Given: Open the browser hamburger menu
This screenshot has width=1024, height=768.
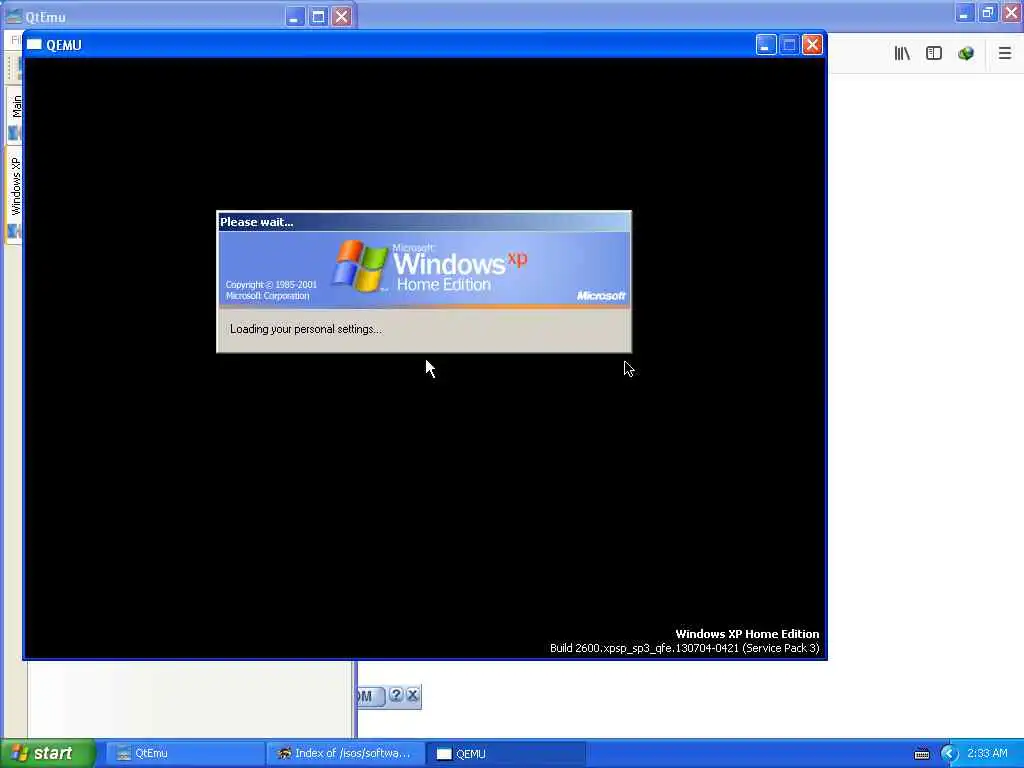Looking at the screenshot, I should point(1005,54).
